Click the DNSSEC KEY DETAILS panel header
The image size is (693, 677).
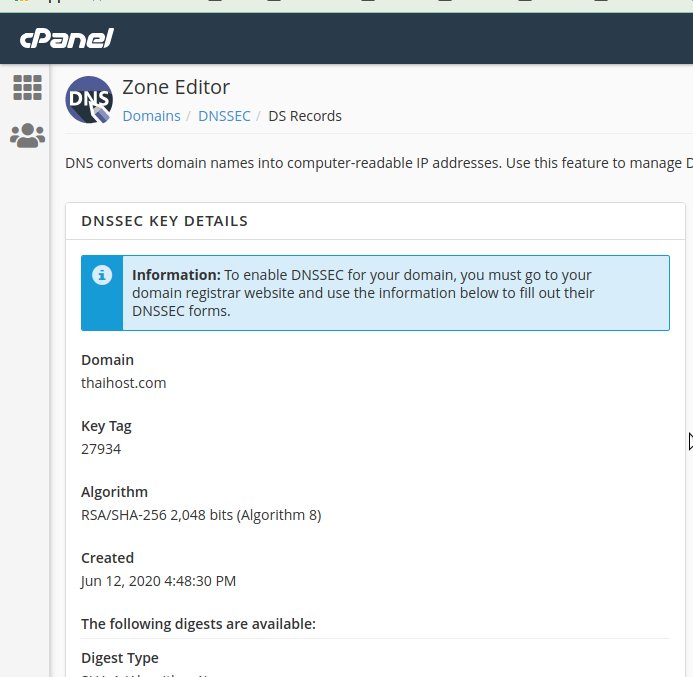coord(164,221)
